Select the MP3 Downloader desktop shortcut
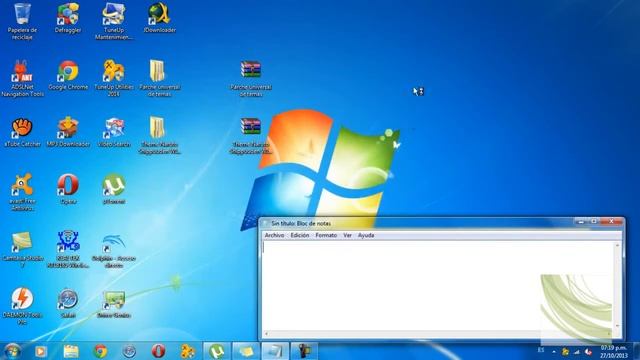Viewport: 640px width, 360px height. click(68, 133)
